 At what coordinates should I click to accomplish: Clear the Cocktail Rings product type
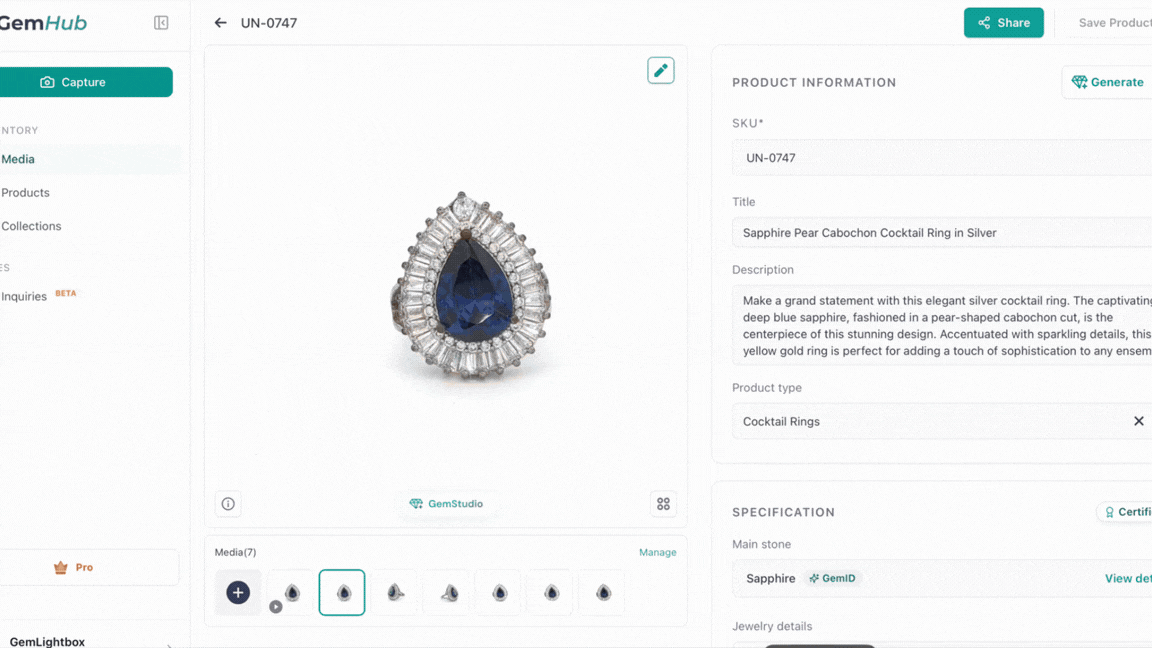pos(1138,421)
